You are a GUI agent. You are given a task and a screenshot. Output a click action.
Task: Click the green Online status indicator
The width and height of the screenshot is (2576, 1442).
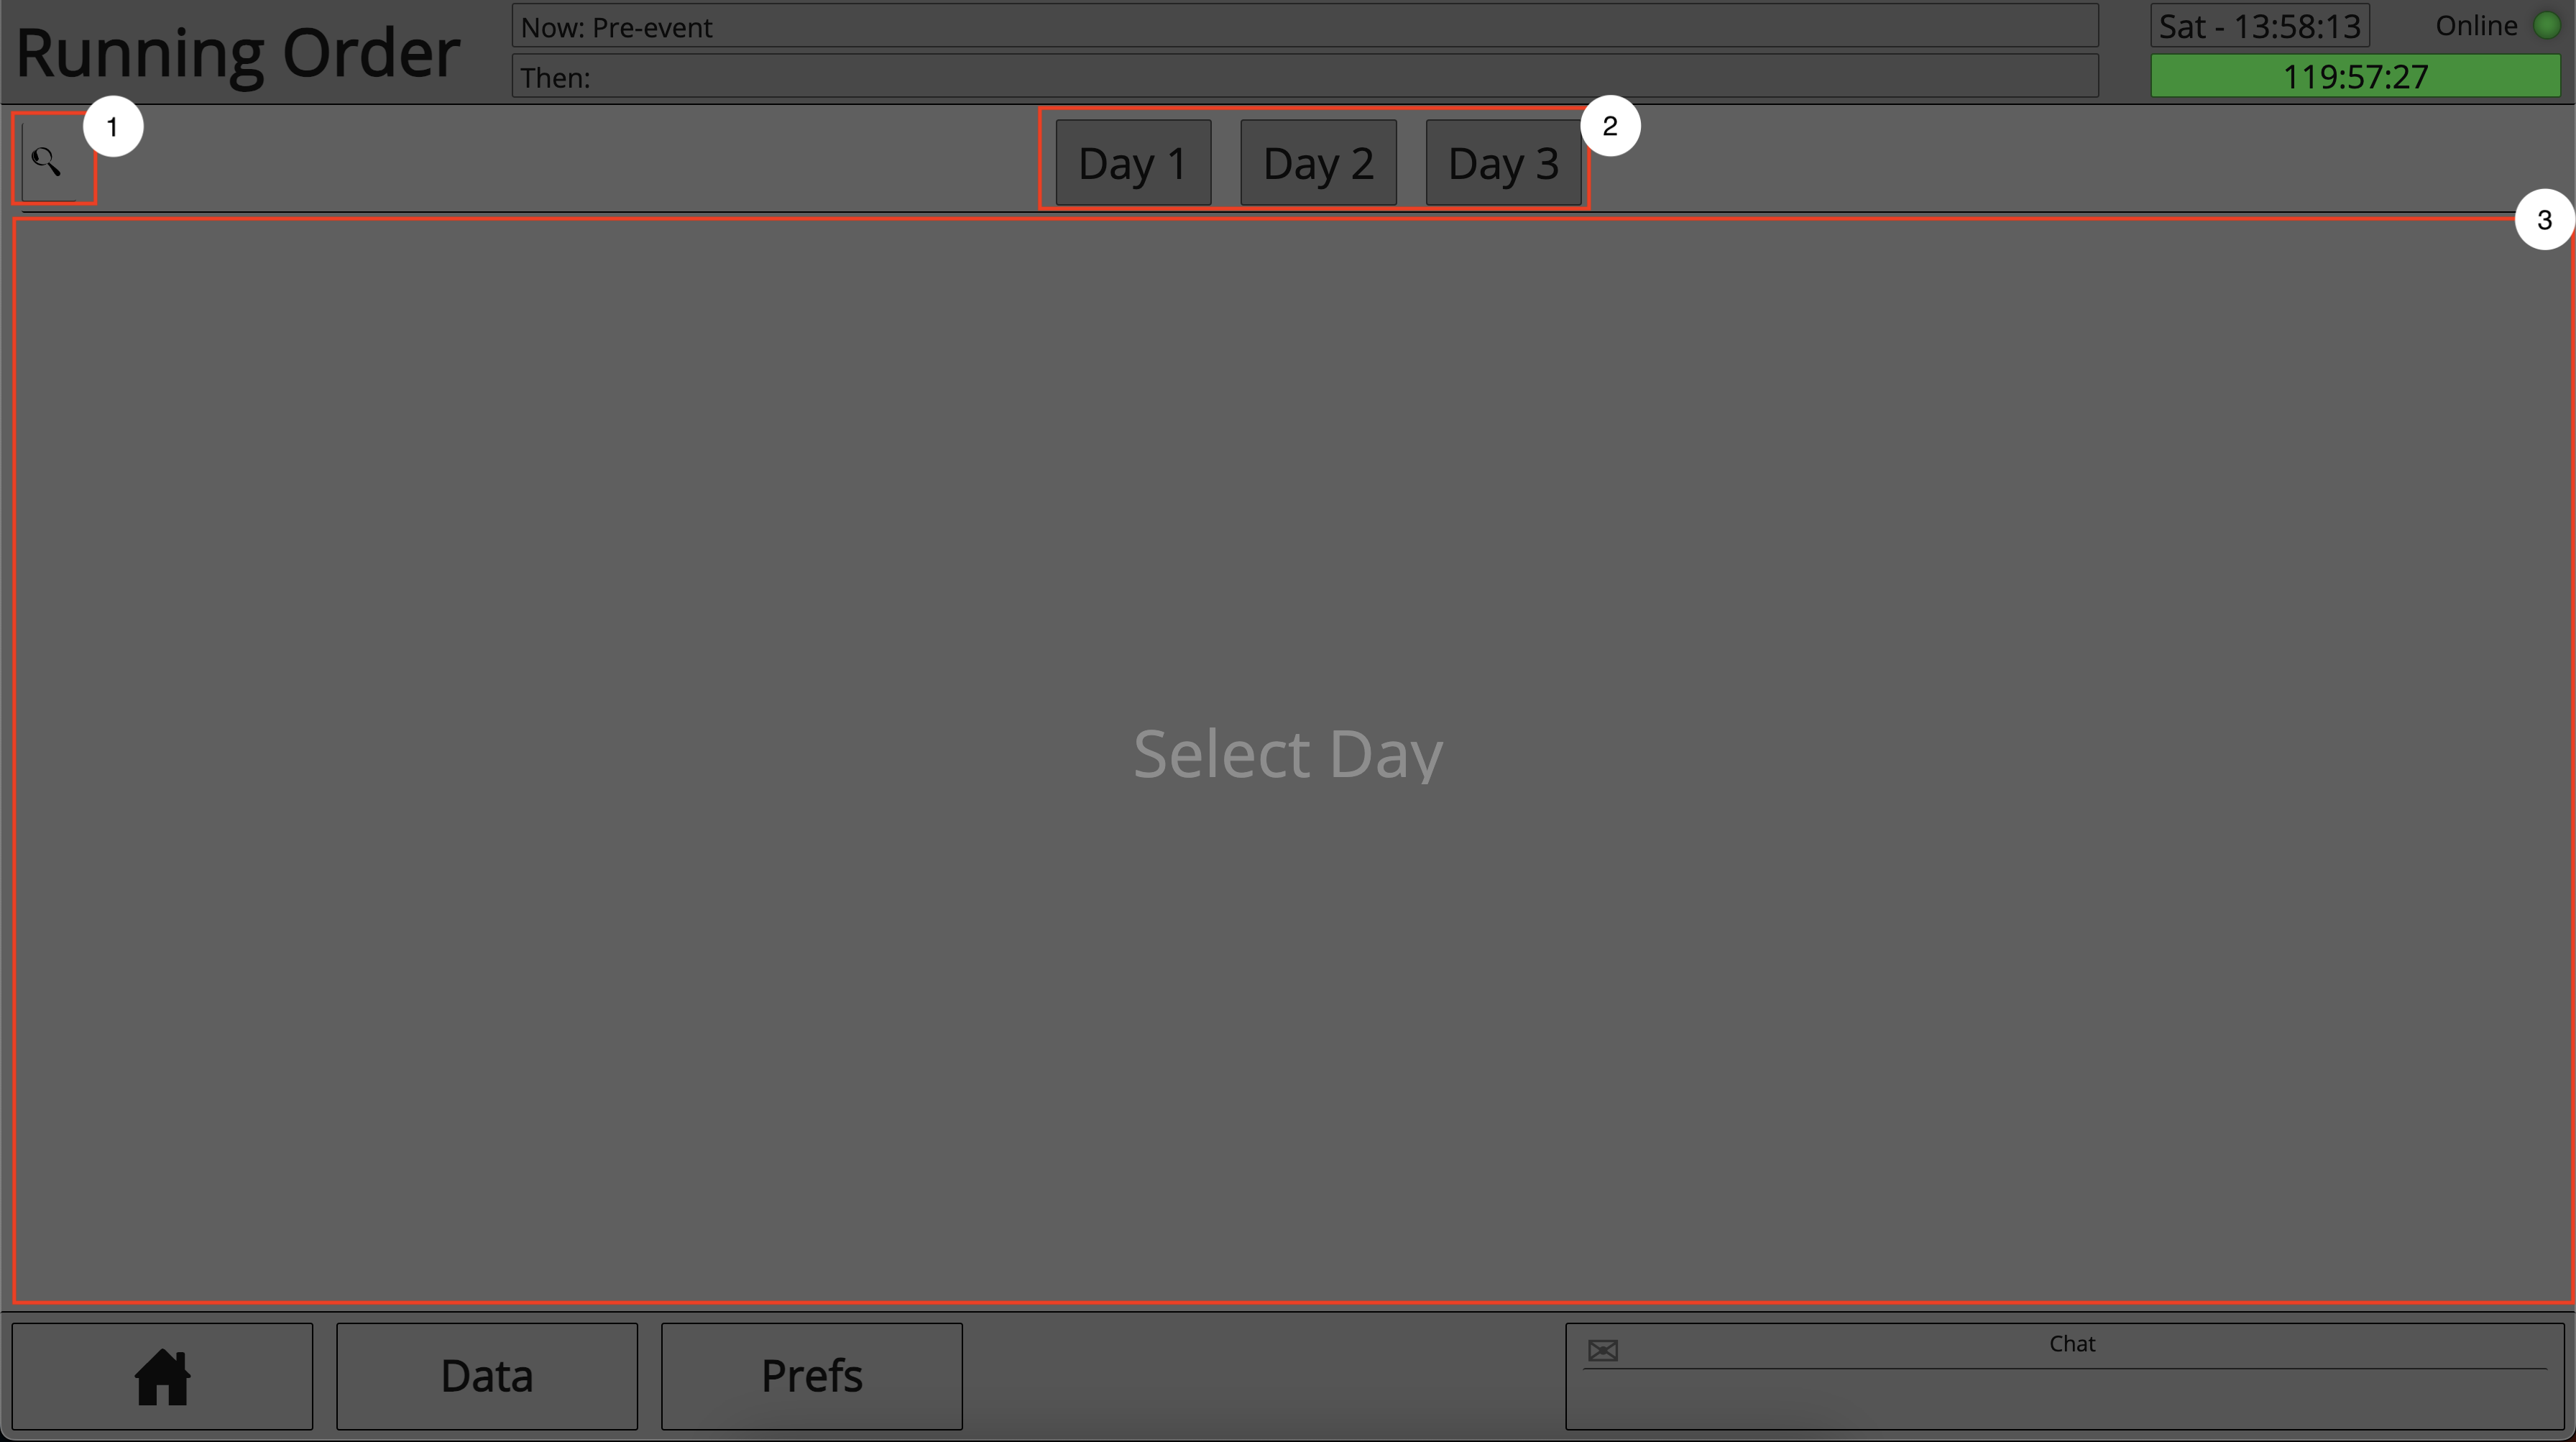(2546, 26)
